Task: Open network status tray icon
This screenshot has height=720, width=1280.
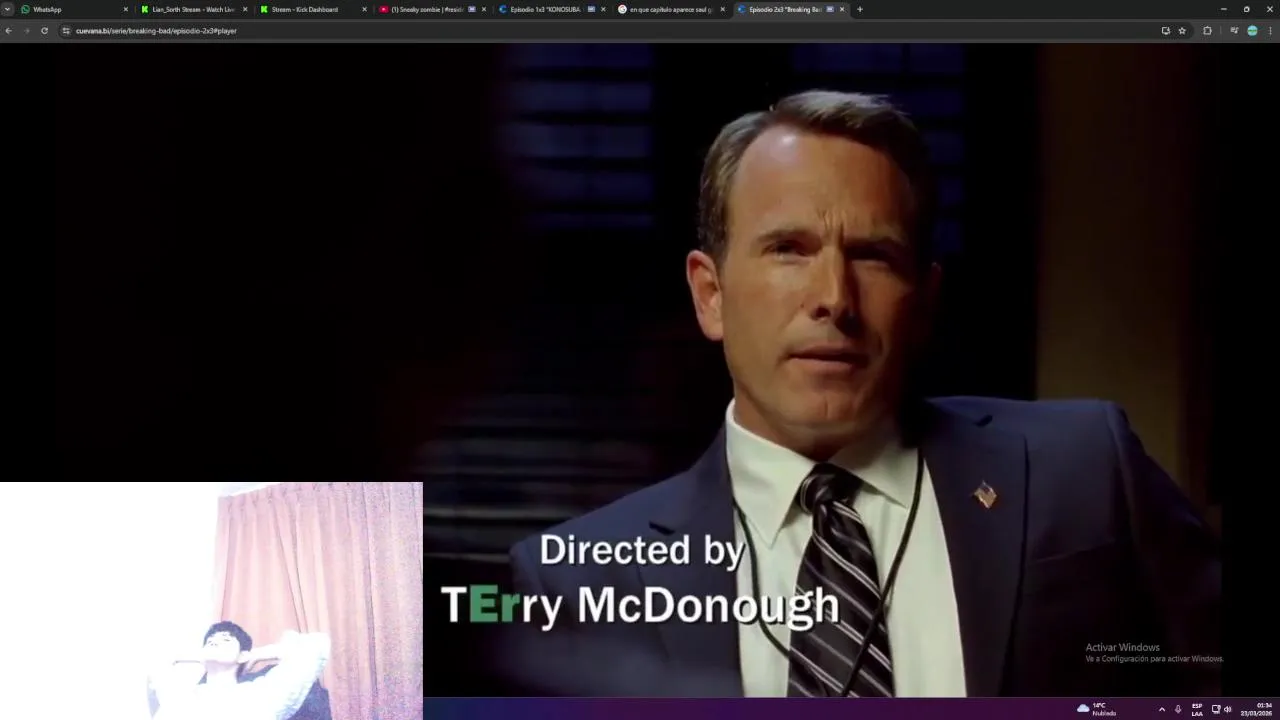Action: 1216,709
